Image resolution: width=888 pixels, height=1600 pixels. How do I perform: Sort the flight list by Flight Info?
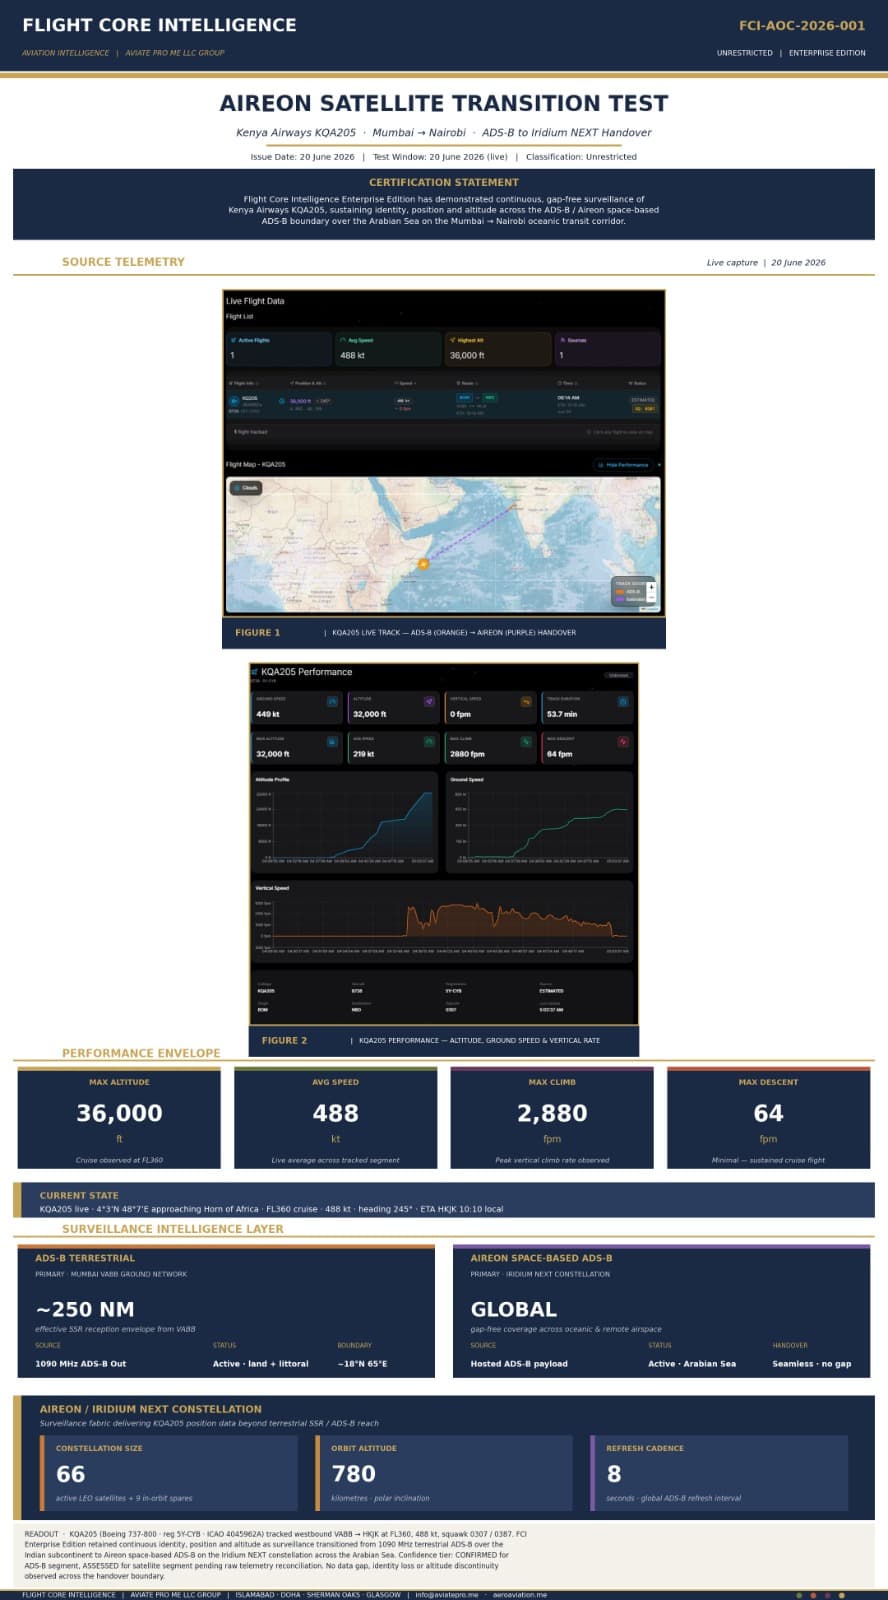click(x=243, y=383)
